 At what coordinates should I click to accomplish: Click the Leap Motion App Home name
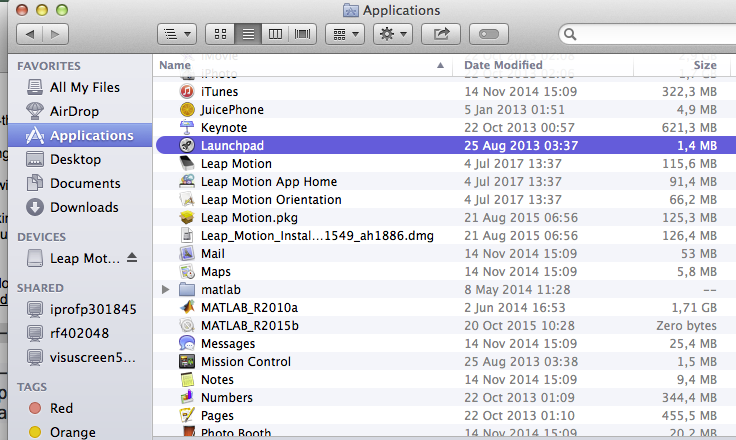tap(269, 182)
